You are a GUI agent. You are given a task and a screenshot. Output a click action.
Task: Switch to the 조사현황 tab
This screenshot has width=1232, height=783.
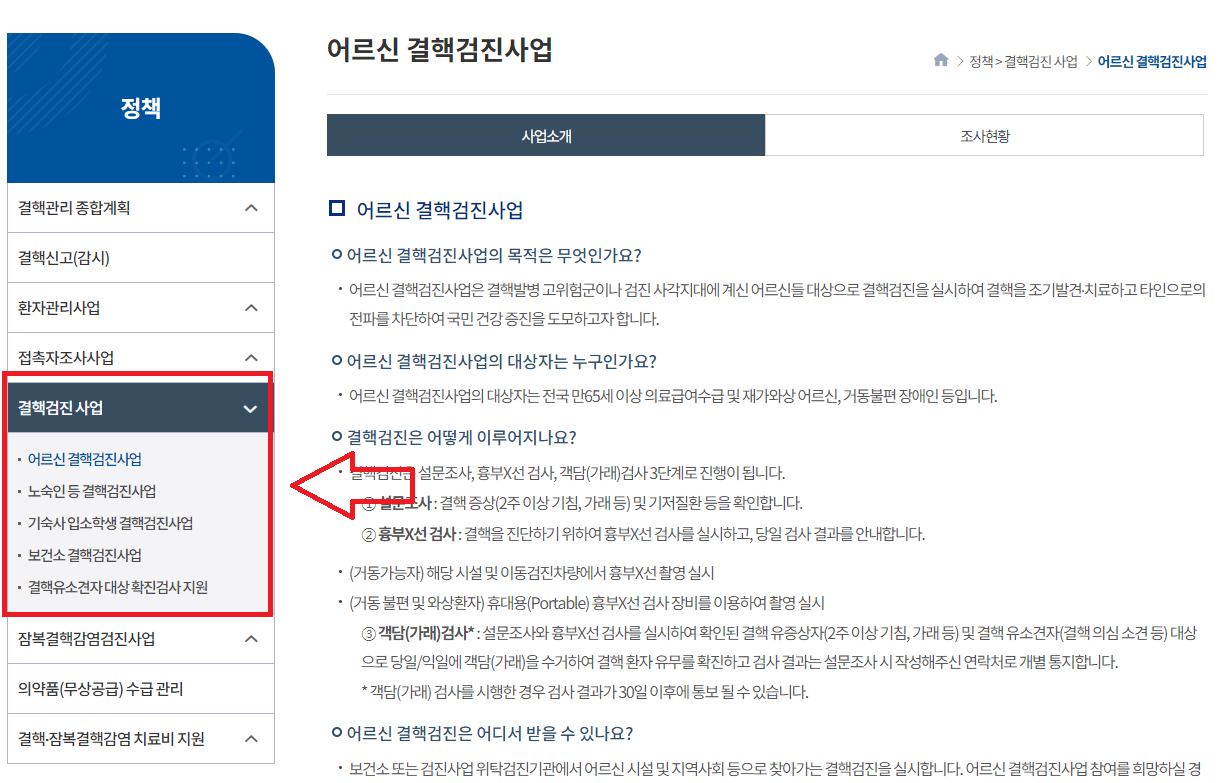(x=984, y=135)
